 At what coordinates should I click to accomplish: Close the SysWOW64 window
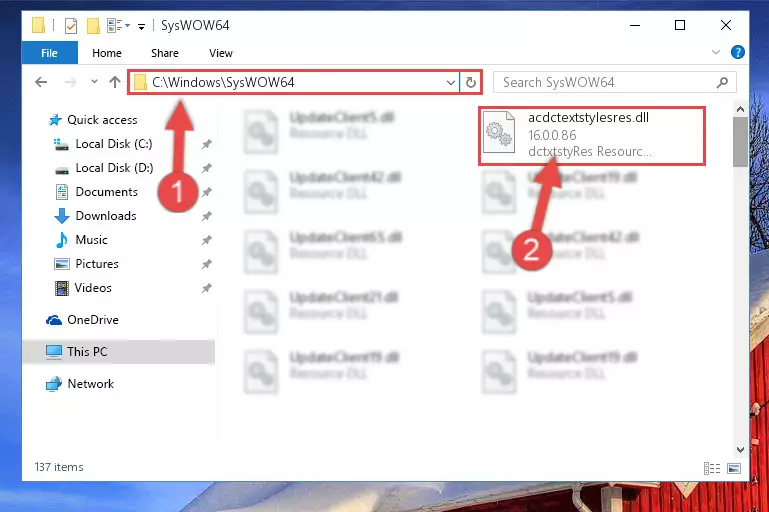725,25
